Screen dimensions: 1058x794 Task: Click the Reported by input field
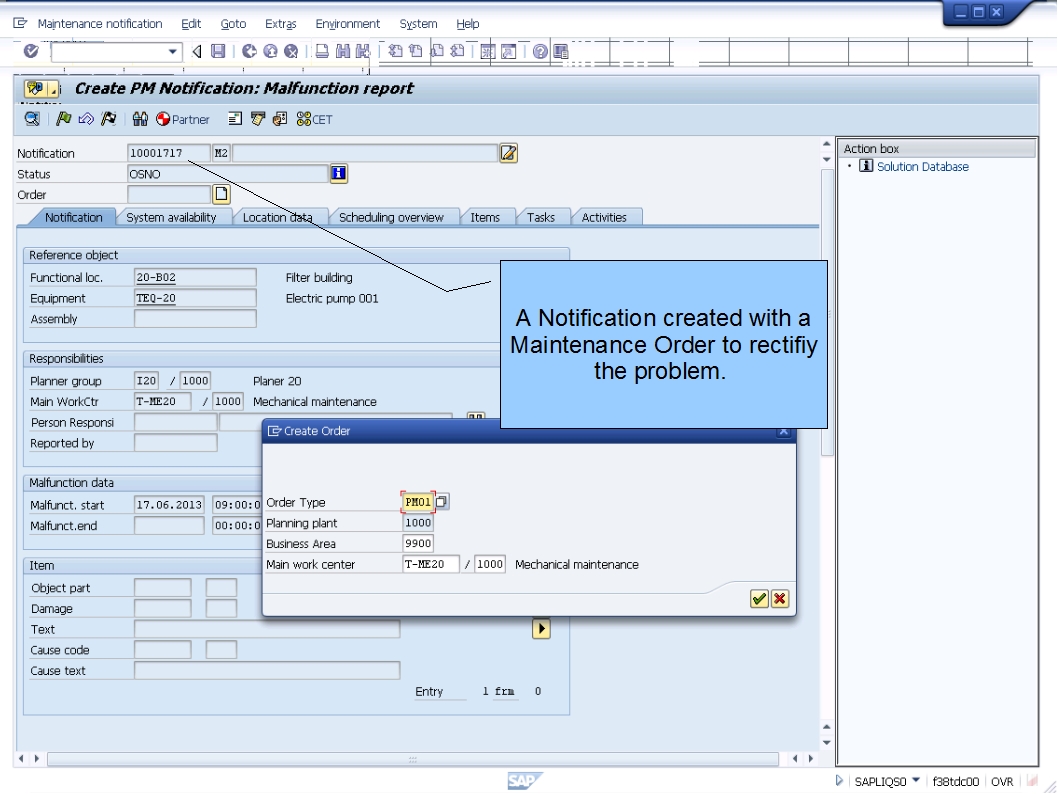(175, 443)
